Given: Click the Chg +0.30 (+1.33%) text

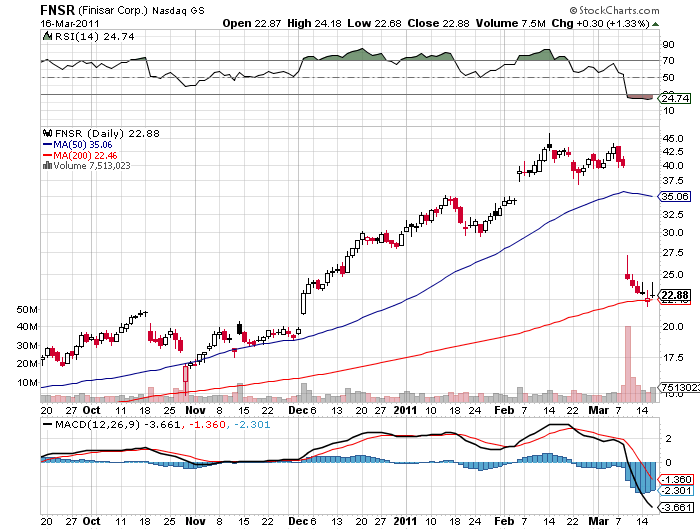Looking at the screenshot, I should 600,23.
